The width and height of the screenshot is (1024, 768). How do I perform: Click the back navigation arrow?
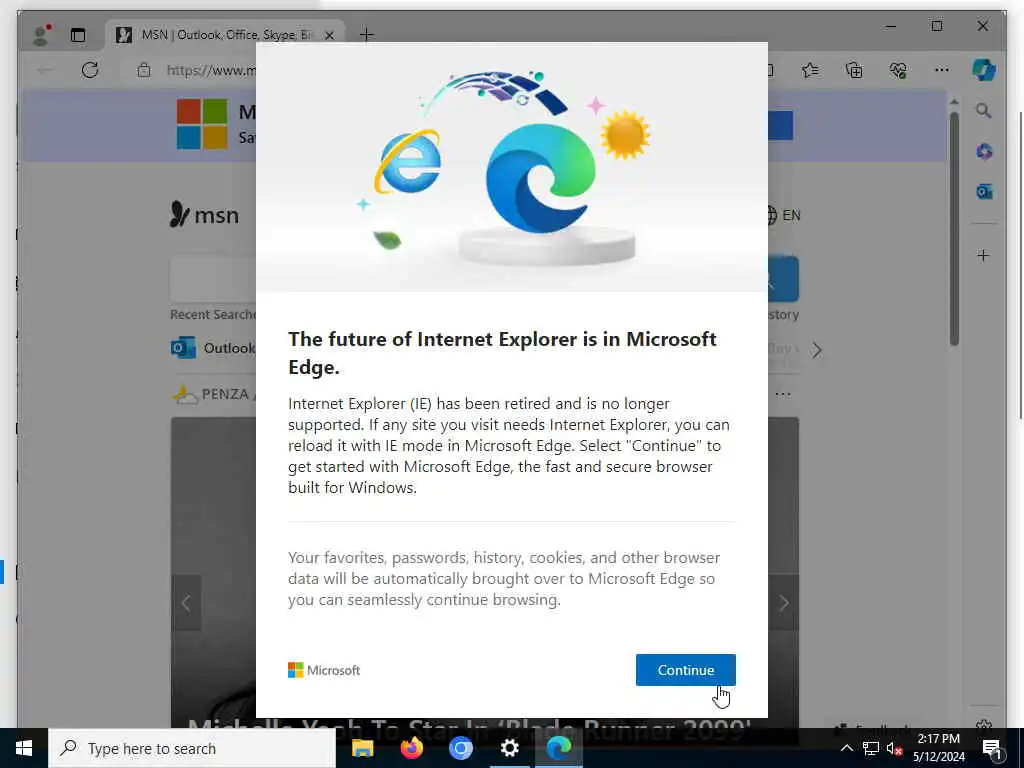(x=45, y=70)
